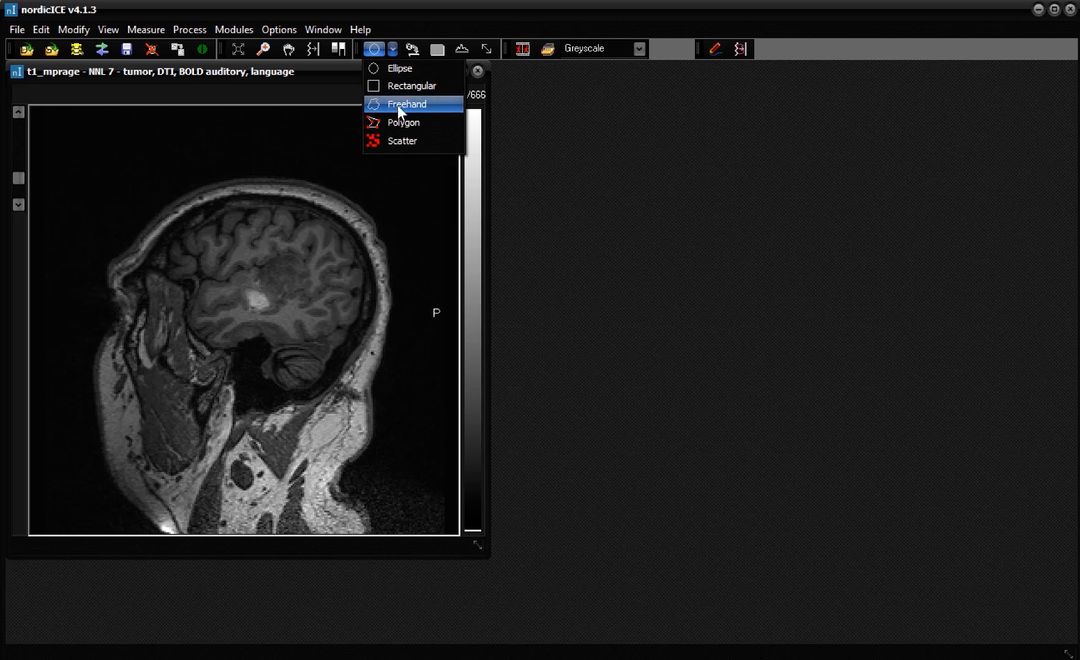Open the Modules menu
The height and width of the screenshot is (660, 1080).
coord(234,30)
